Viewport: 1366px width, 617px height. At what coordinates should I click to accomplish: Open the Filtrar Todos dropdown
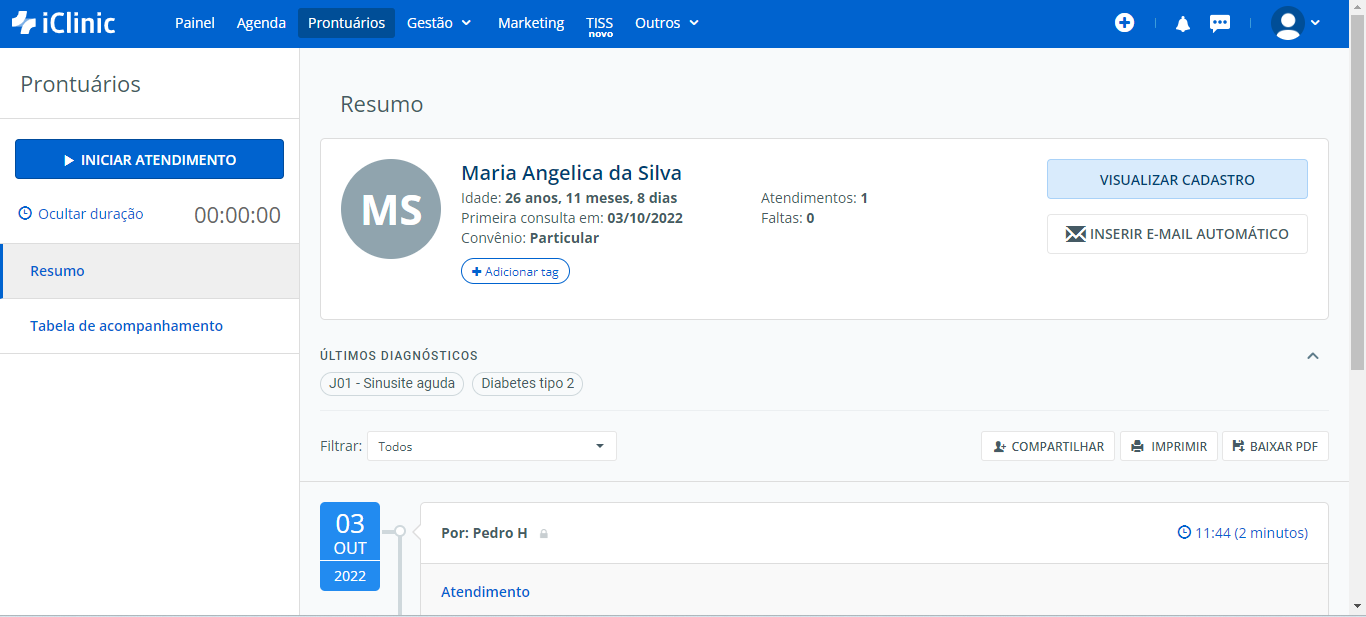491,446
